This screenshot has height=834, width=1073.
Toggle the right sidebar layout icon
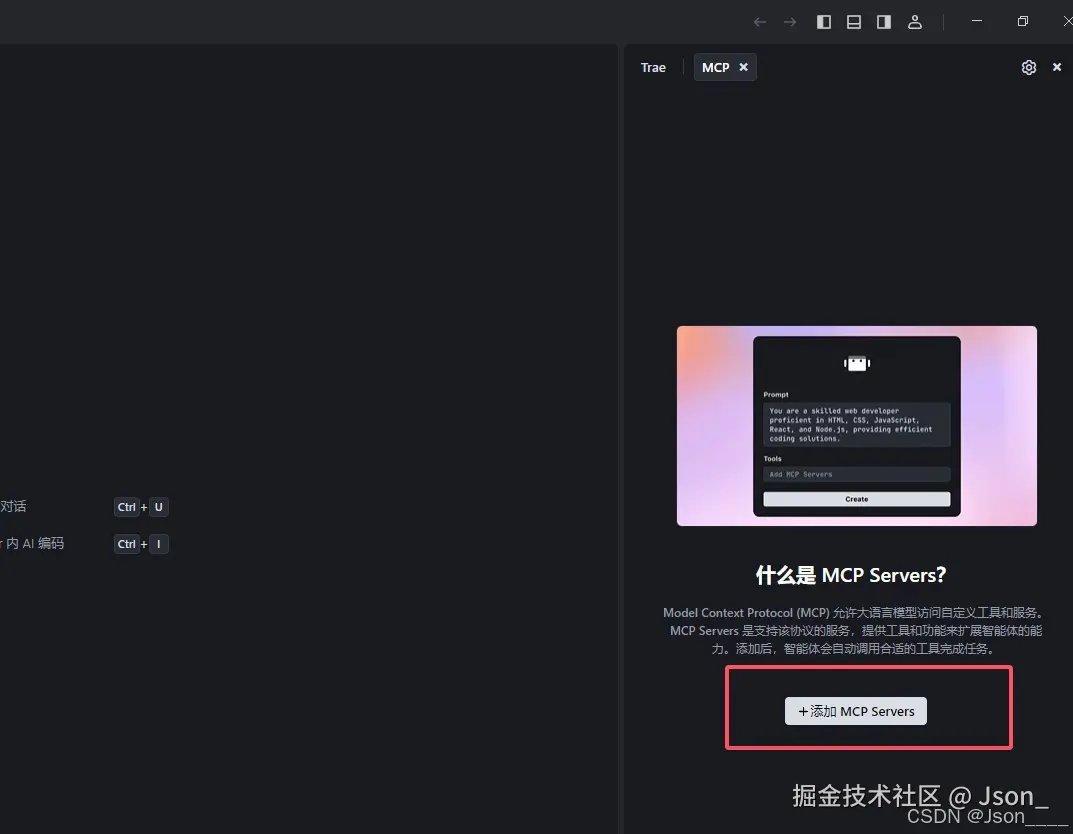(x=884, y=22)
